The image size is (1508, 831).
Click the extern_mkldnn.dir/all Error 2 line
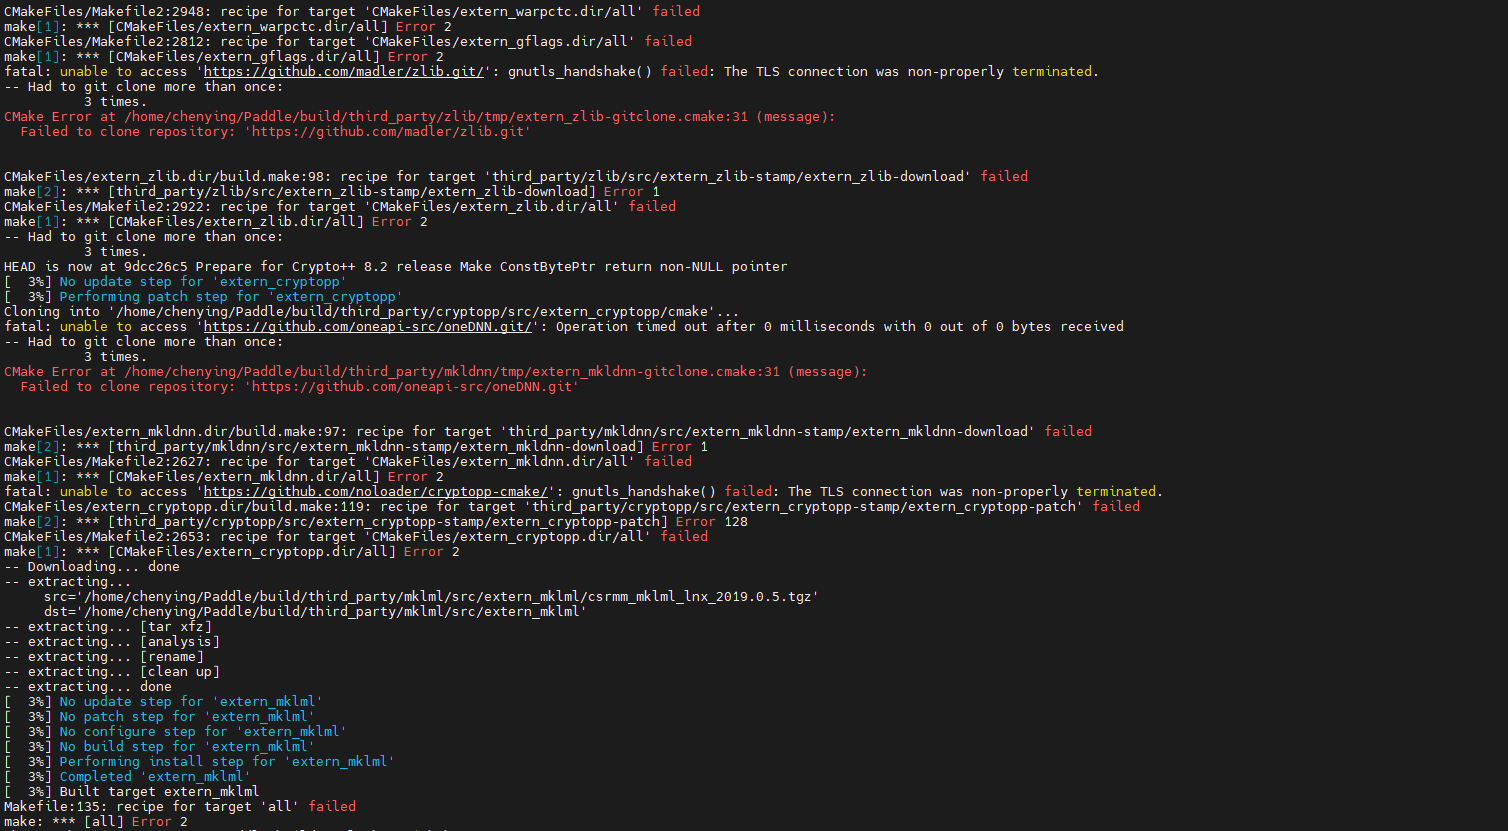coord(224,477)
